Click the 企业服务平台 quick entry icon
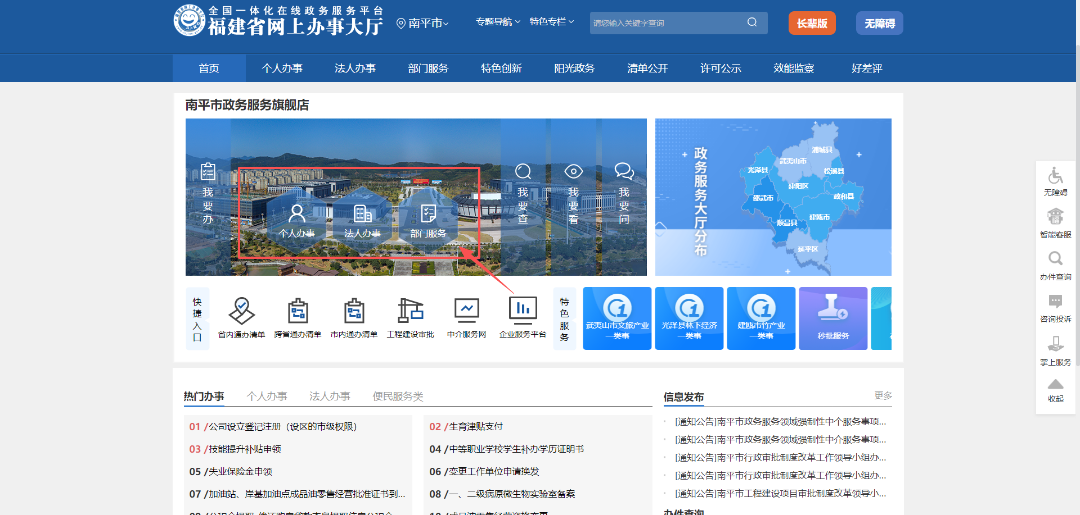1080x515 pixels. coord(522,310)
